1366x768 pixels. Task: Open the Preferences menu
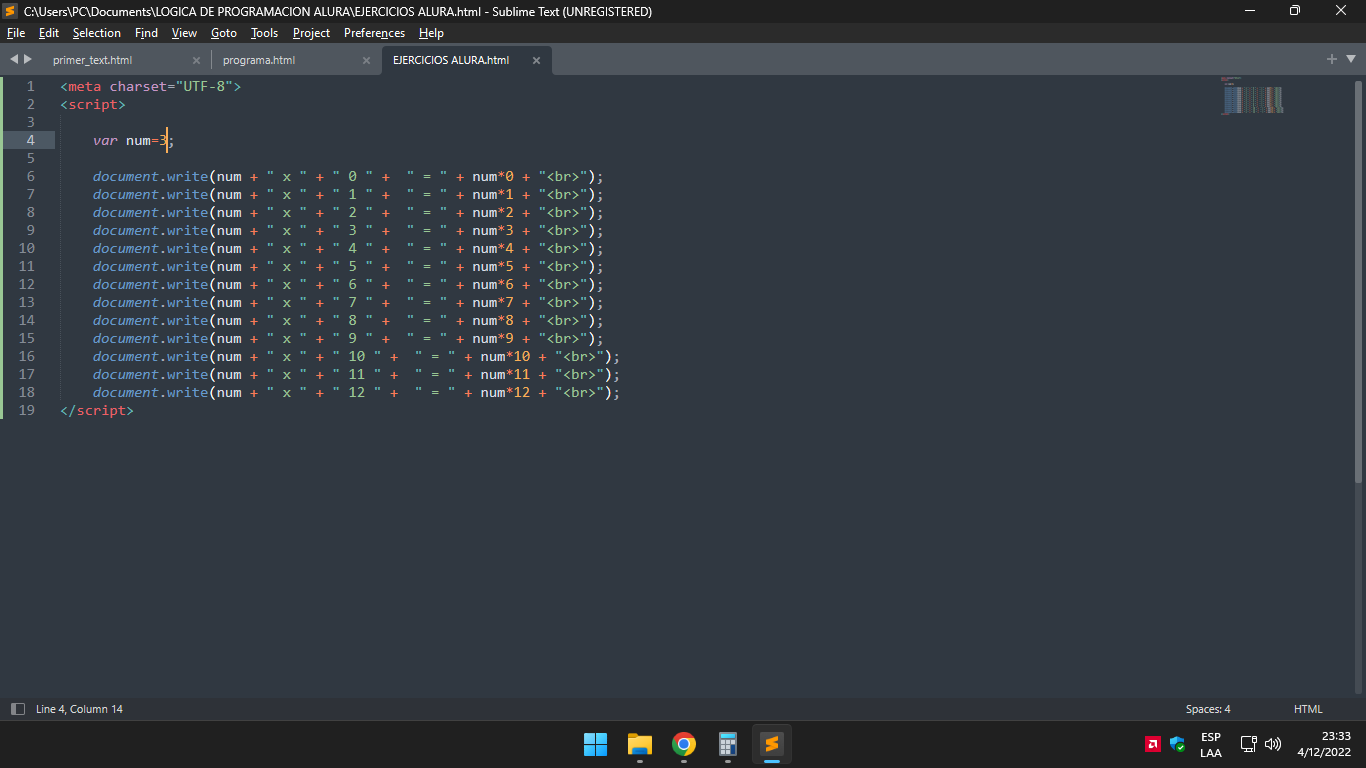374,33
